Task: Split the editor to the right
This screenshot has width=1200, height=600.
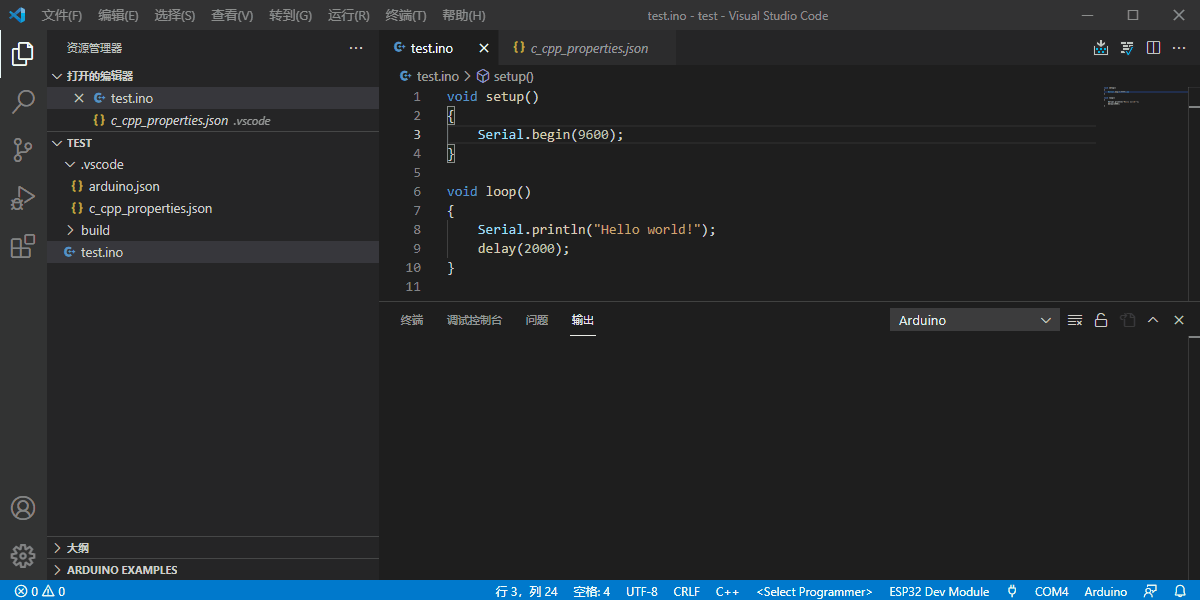Action: point(1153,48)
